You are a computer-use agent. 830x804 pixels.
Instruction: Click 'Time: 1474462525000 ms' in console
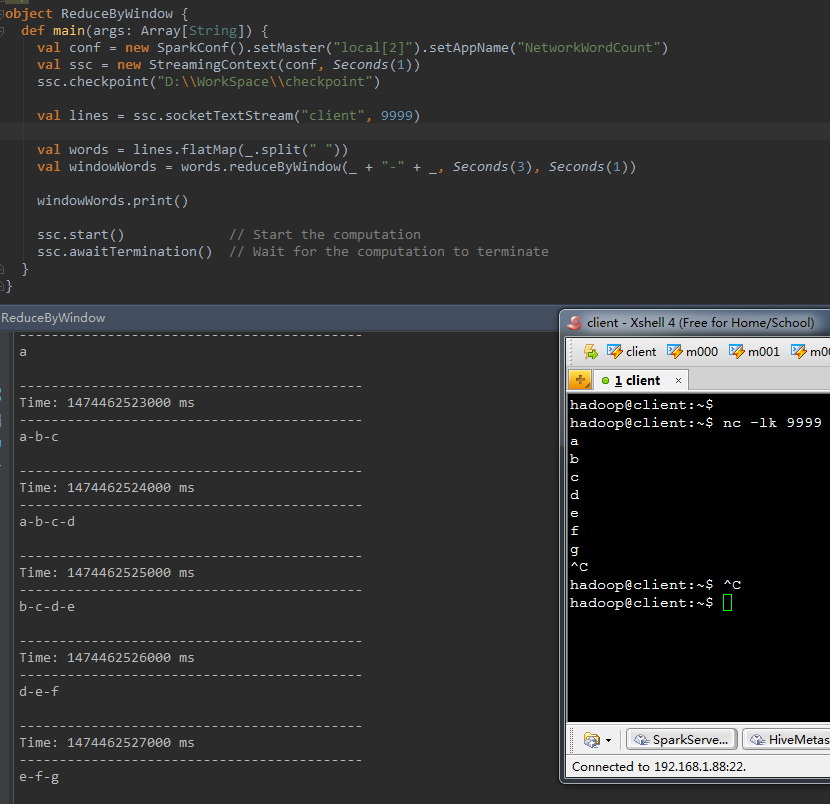pyautogui.click(x=107, y=573)
